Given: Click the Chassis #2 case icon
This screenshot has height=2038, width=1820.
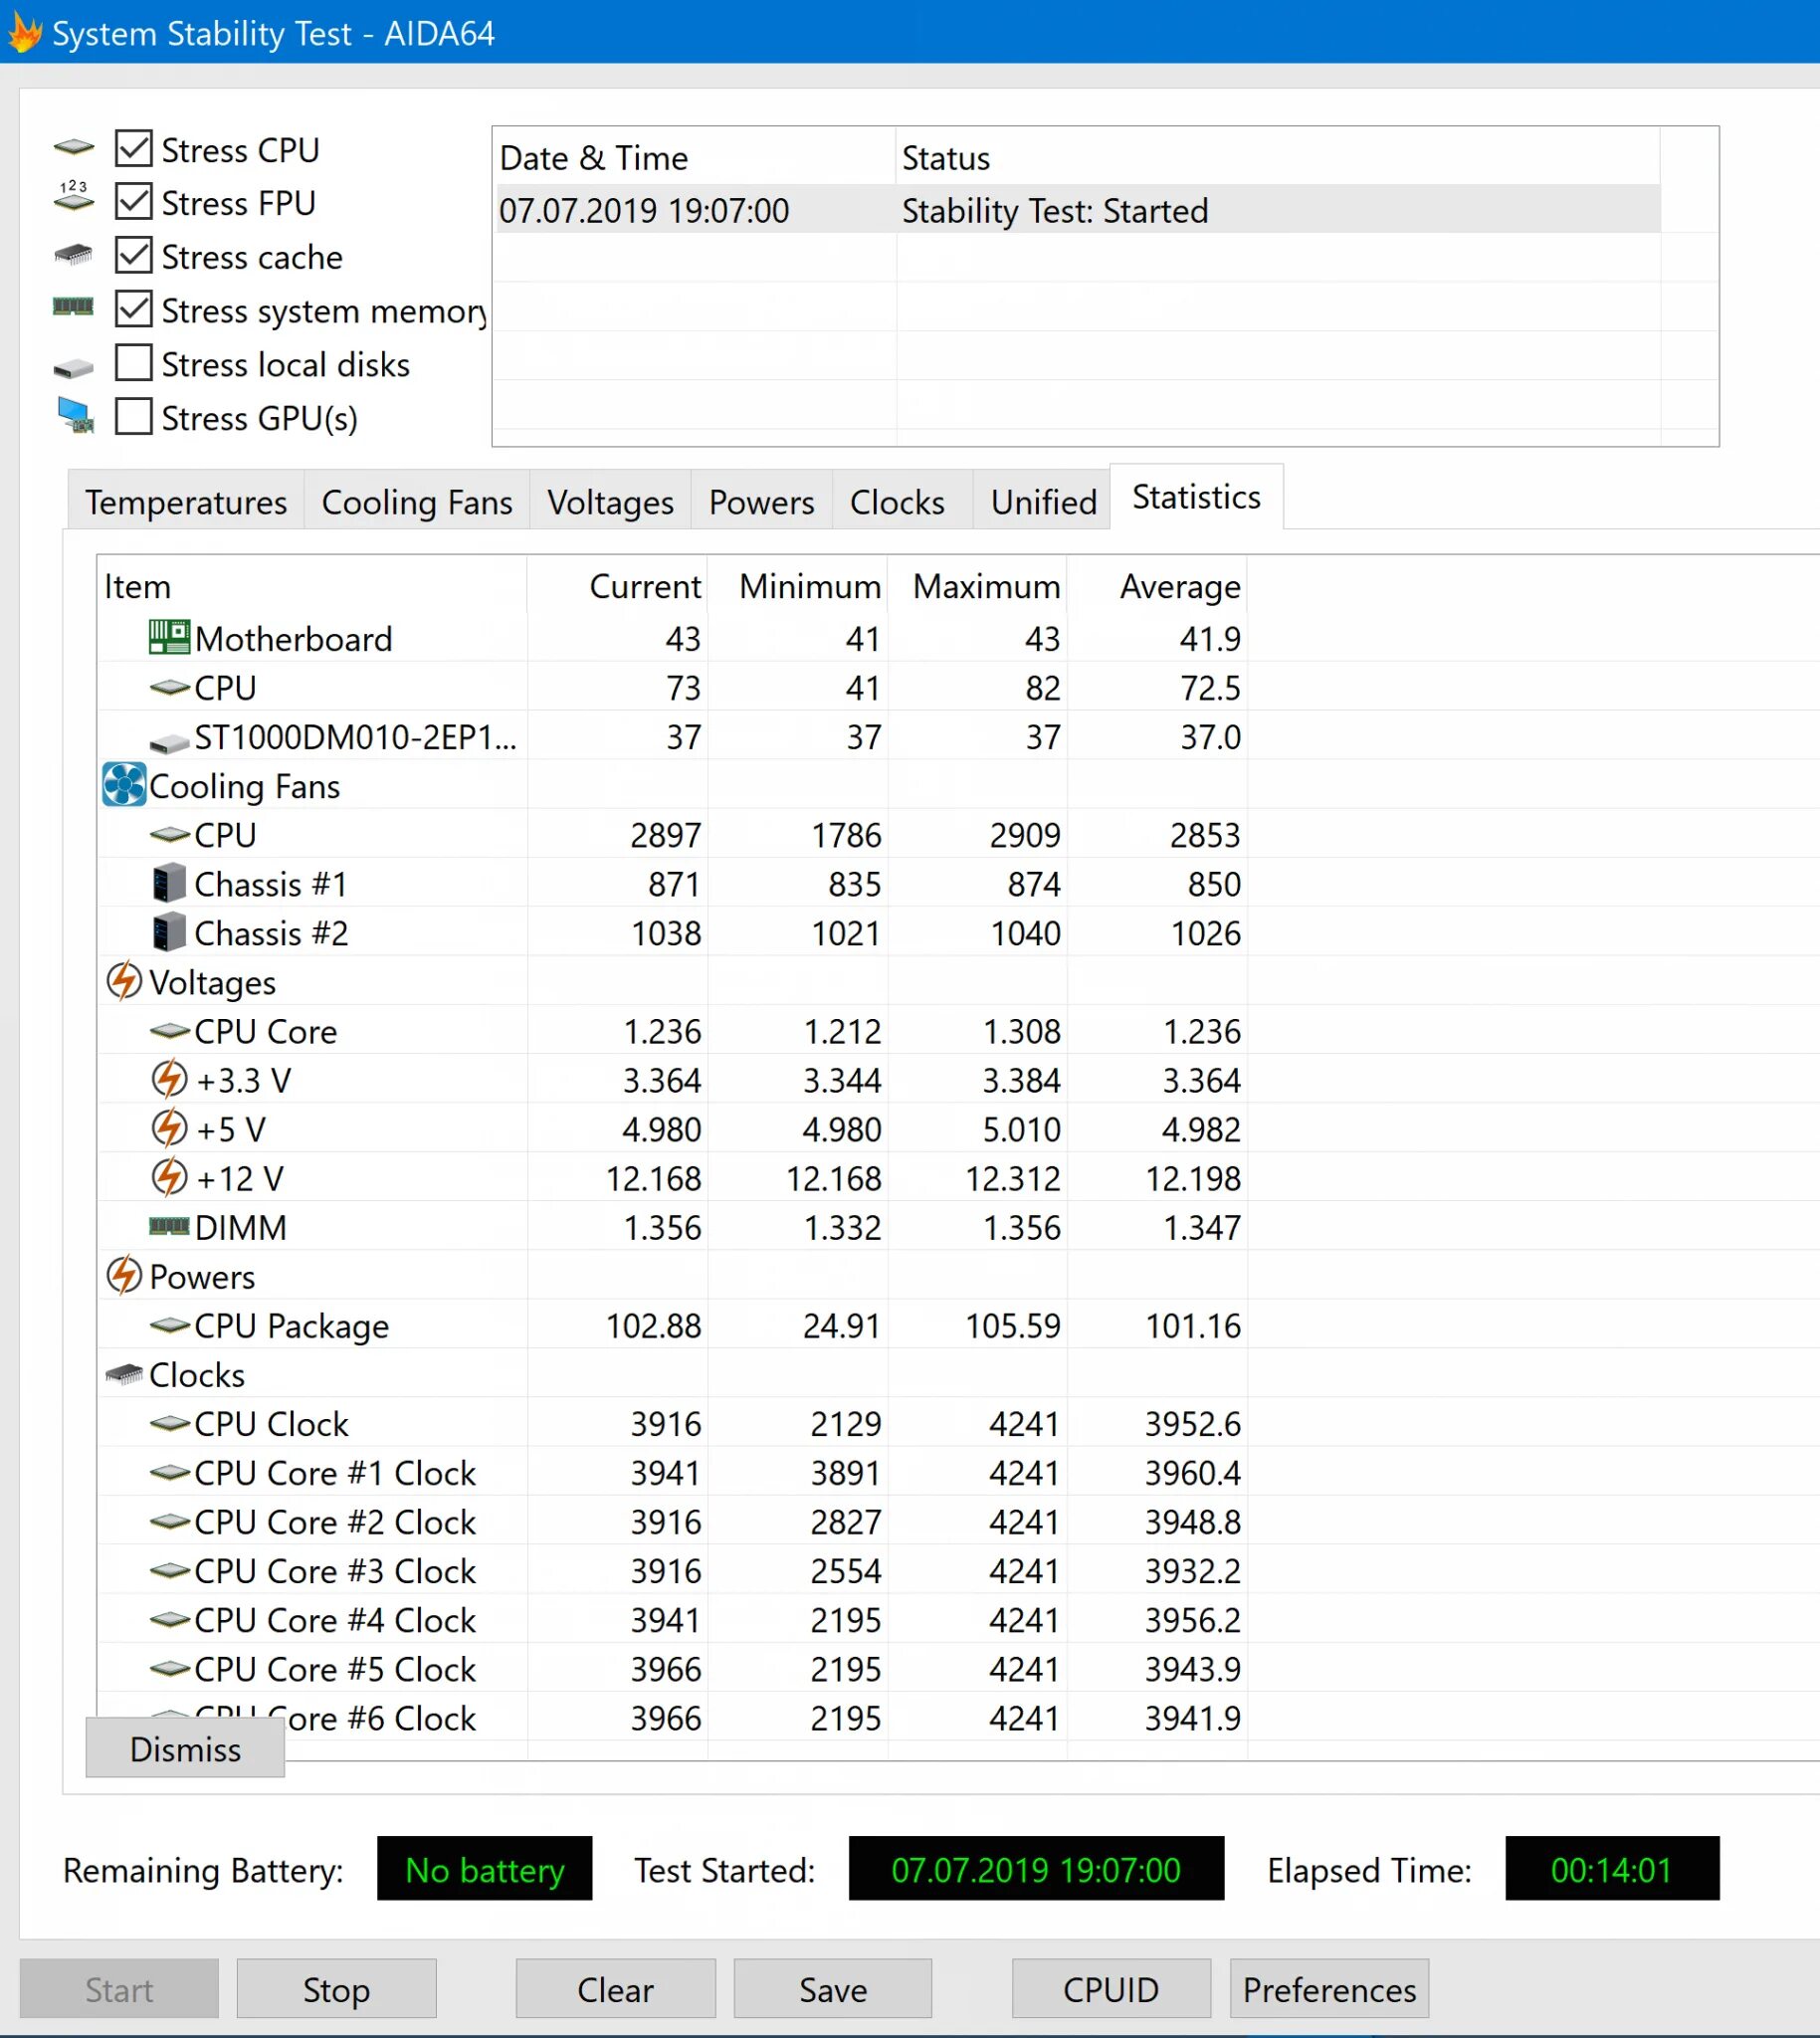Looking at the screenshot, I should pyautogui.click(x=169, y=932).
